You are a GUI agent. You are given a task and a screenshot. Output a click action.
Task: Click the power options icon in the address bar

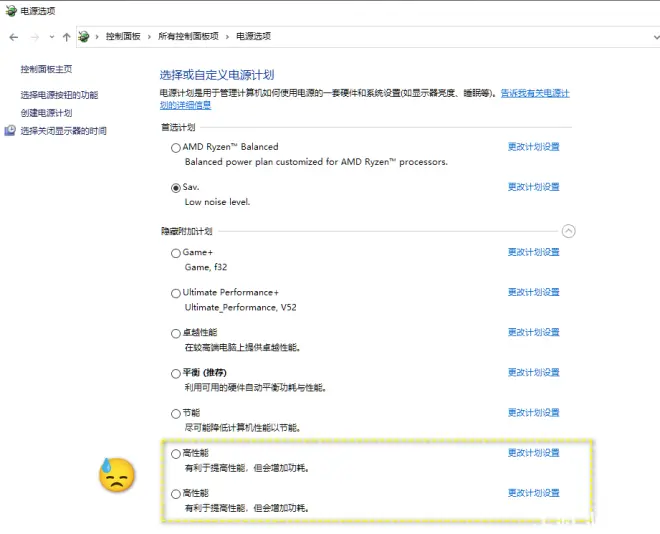(x=84, y=37)
